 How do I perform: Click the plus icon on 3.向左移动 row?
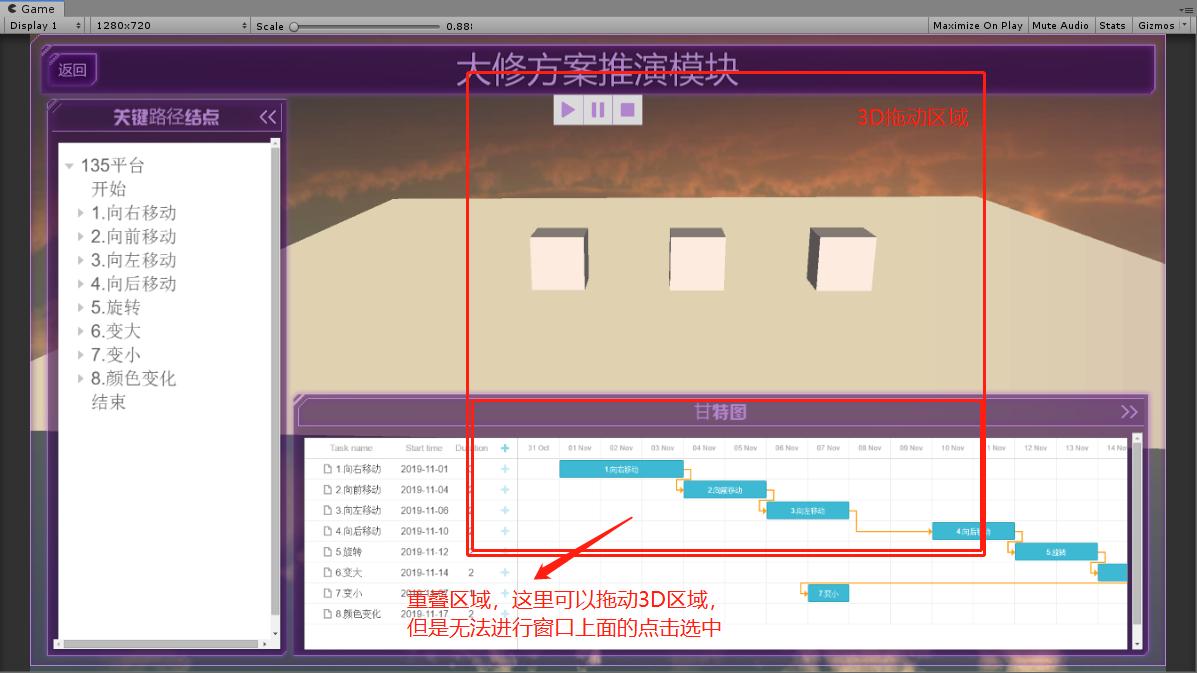pos(505,510)
